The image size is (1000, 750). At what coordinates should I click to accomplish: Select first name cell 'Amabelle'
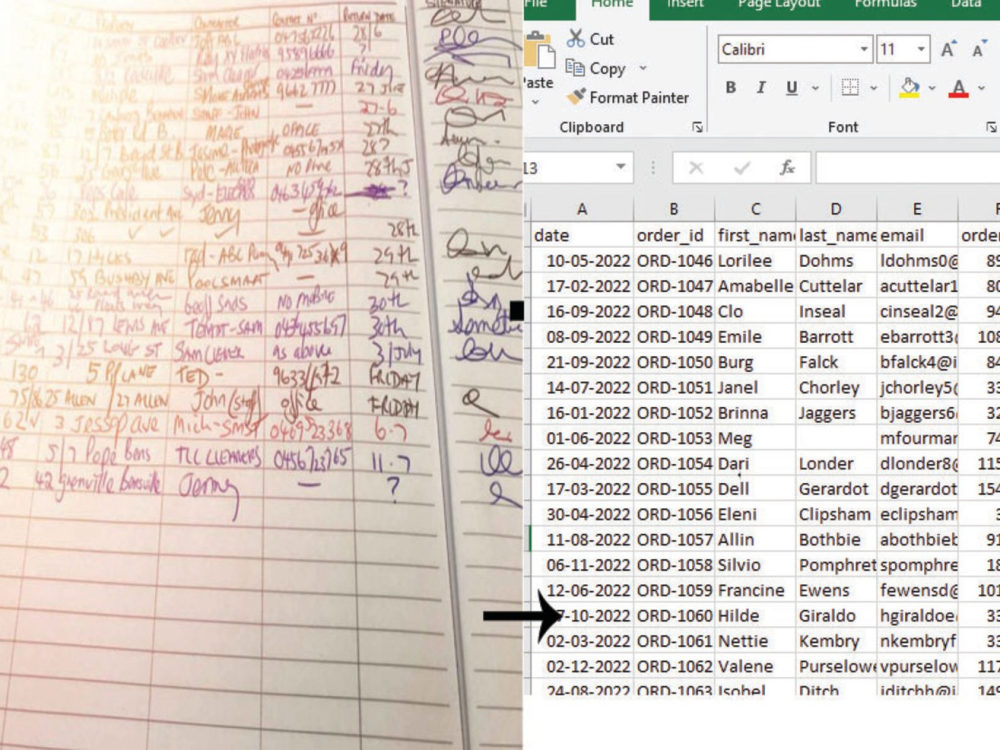pos(755,286)
